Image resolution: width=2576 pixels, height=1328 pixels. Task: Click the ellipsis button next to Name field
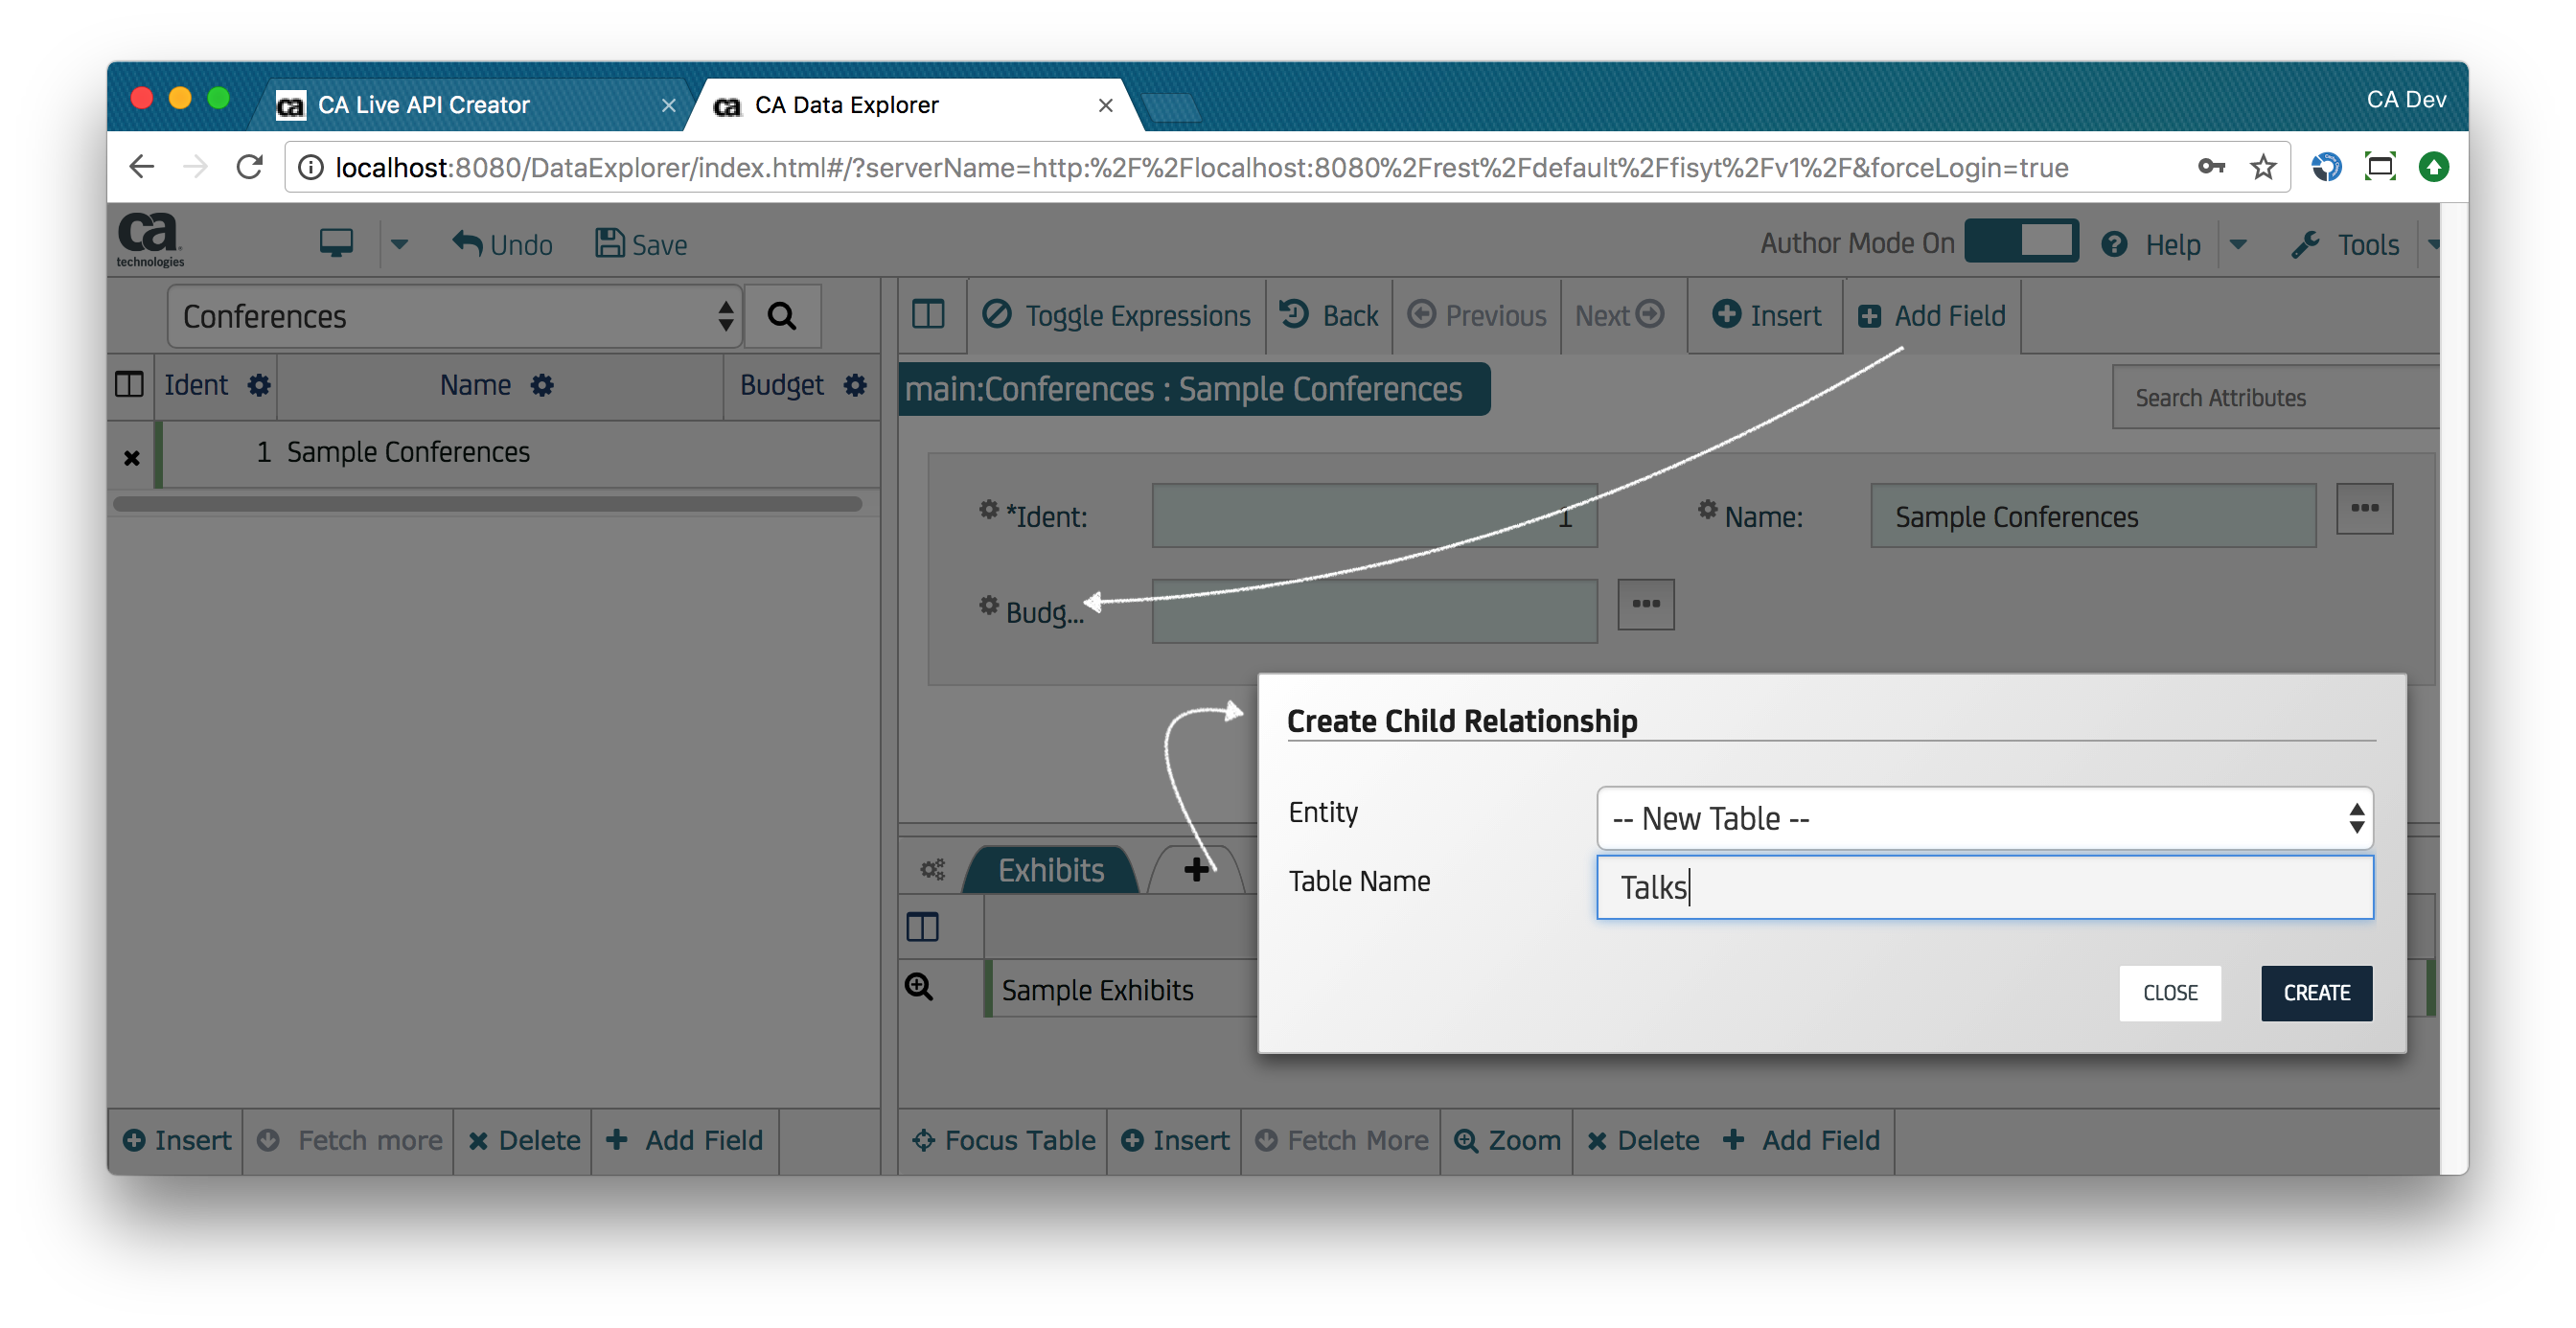coord(2364,508)
